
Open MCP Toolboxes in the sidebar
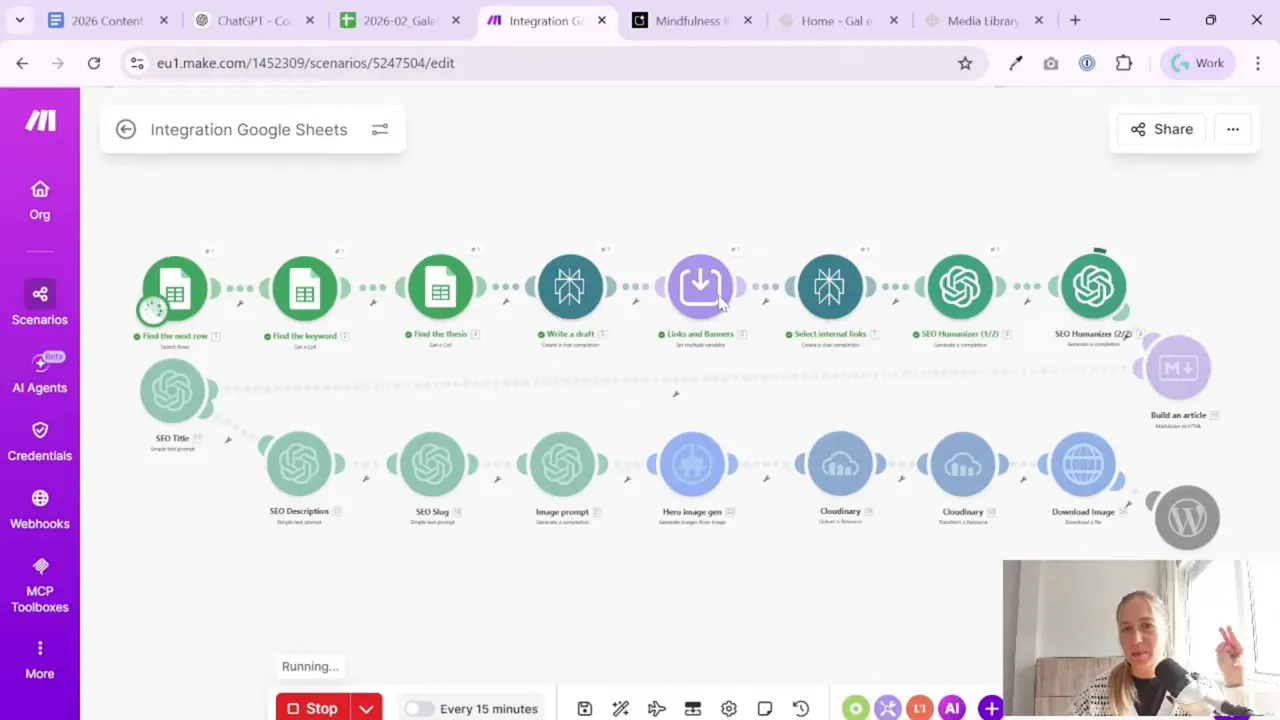[x=40, y=585]
